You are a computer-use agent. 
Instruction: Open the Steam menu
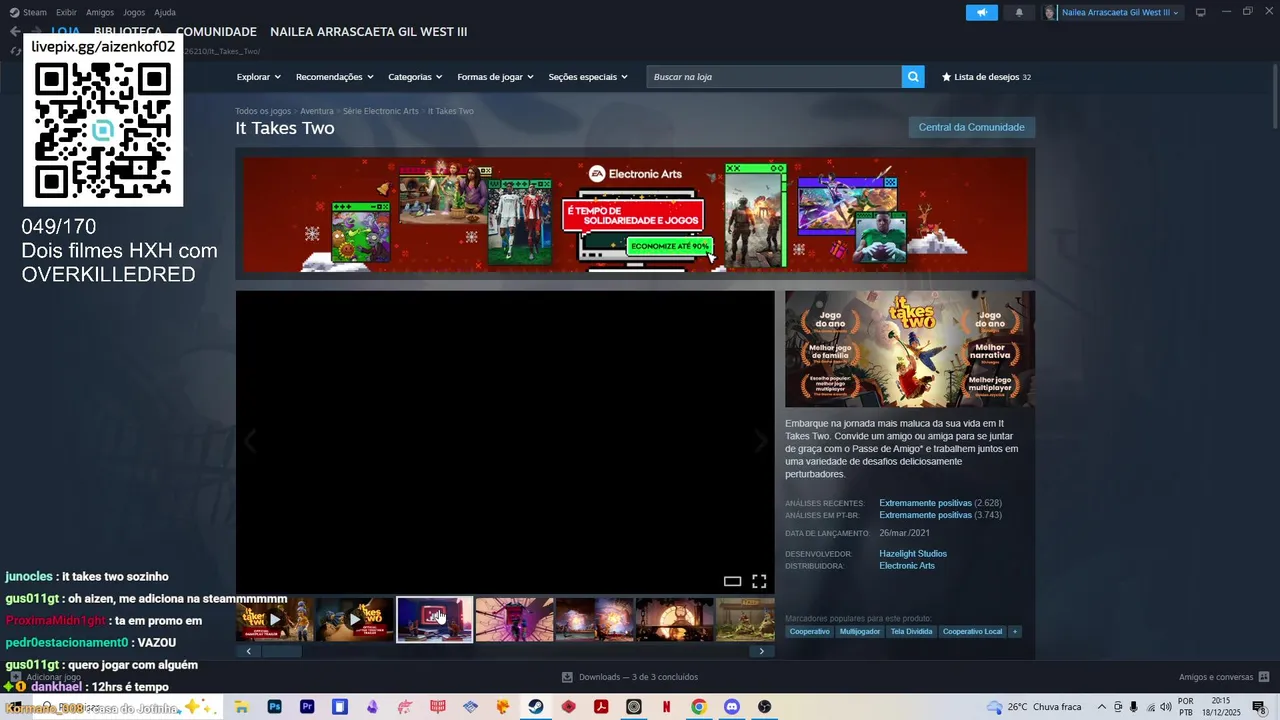pyautogui.click(x=34, y=12)
